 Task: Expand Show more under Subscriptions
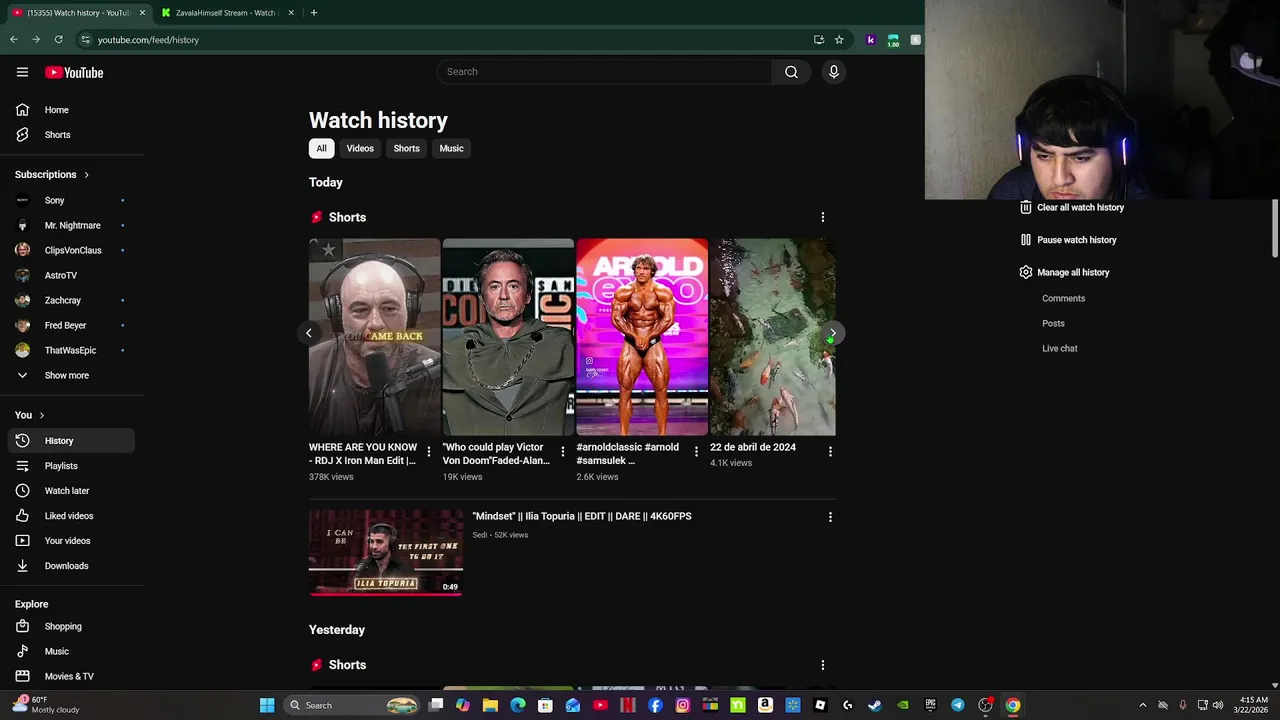(x=68, y=375)
